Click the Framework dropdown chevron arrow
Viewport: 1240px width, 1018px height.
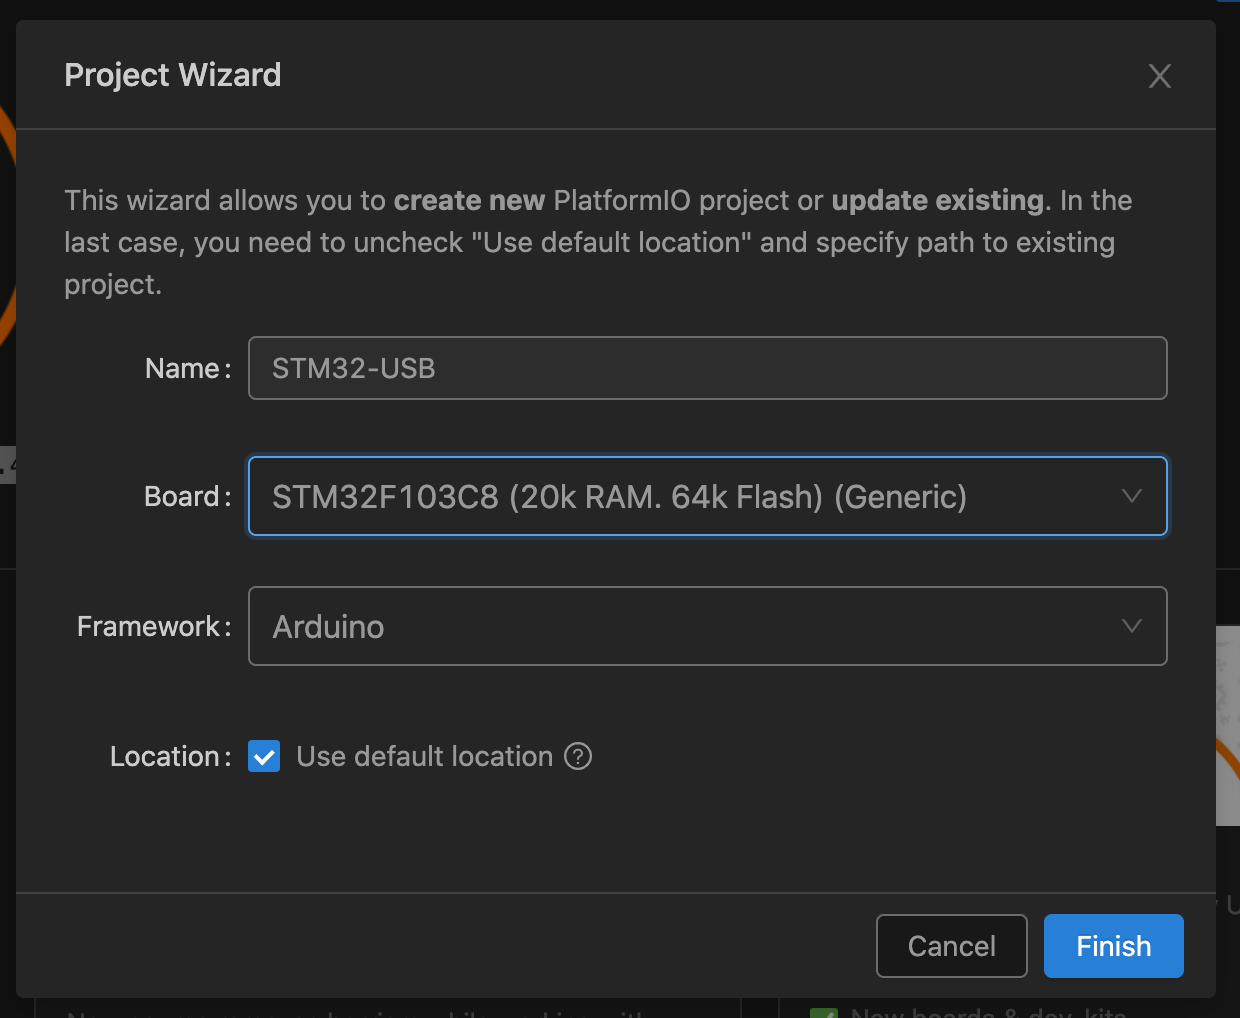click(1131, 626)
